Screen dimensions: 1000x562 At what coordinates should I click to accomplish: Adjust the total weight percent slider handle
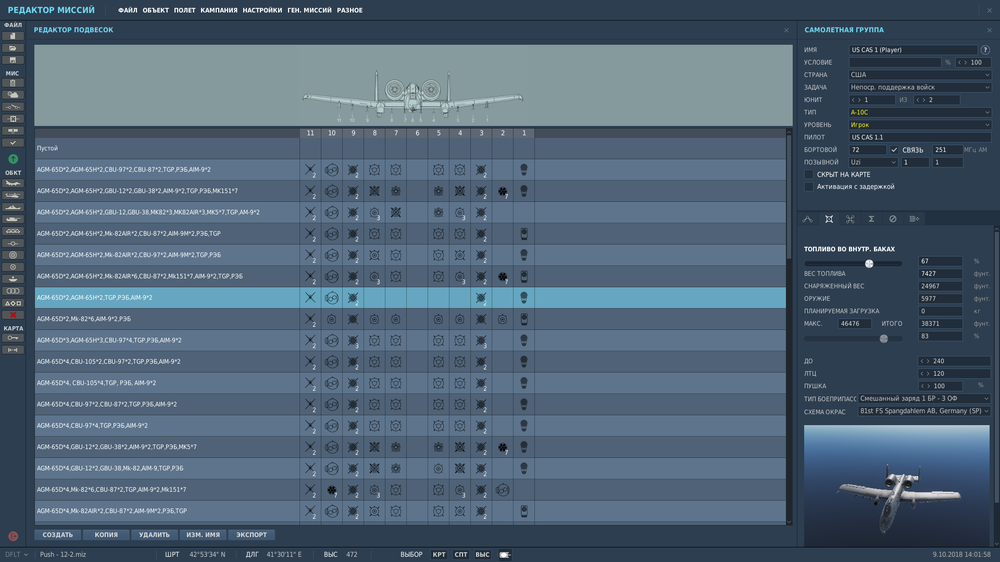tap(883, 339)
